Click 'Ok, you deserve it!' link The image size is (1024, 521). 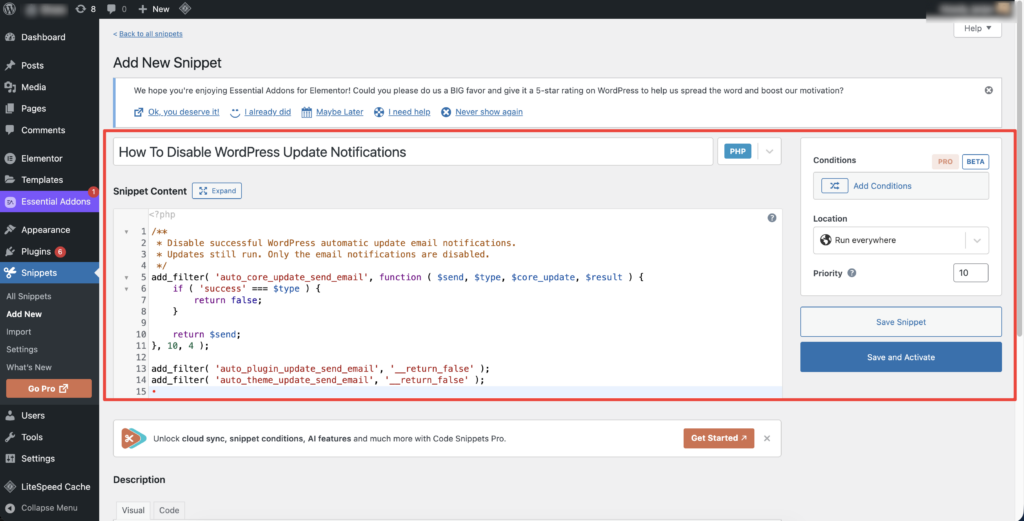click(184, 112)
